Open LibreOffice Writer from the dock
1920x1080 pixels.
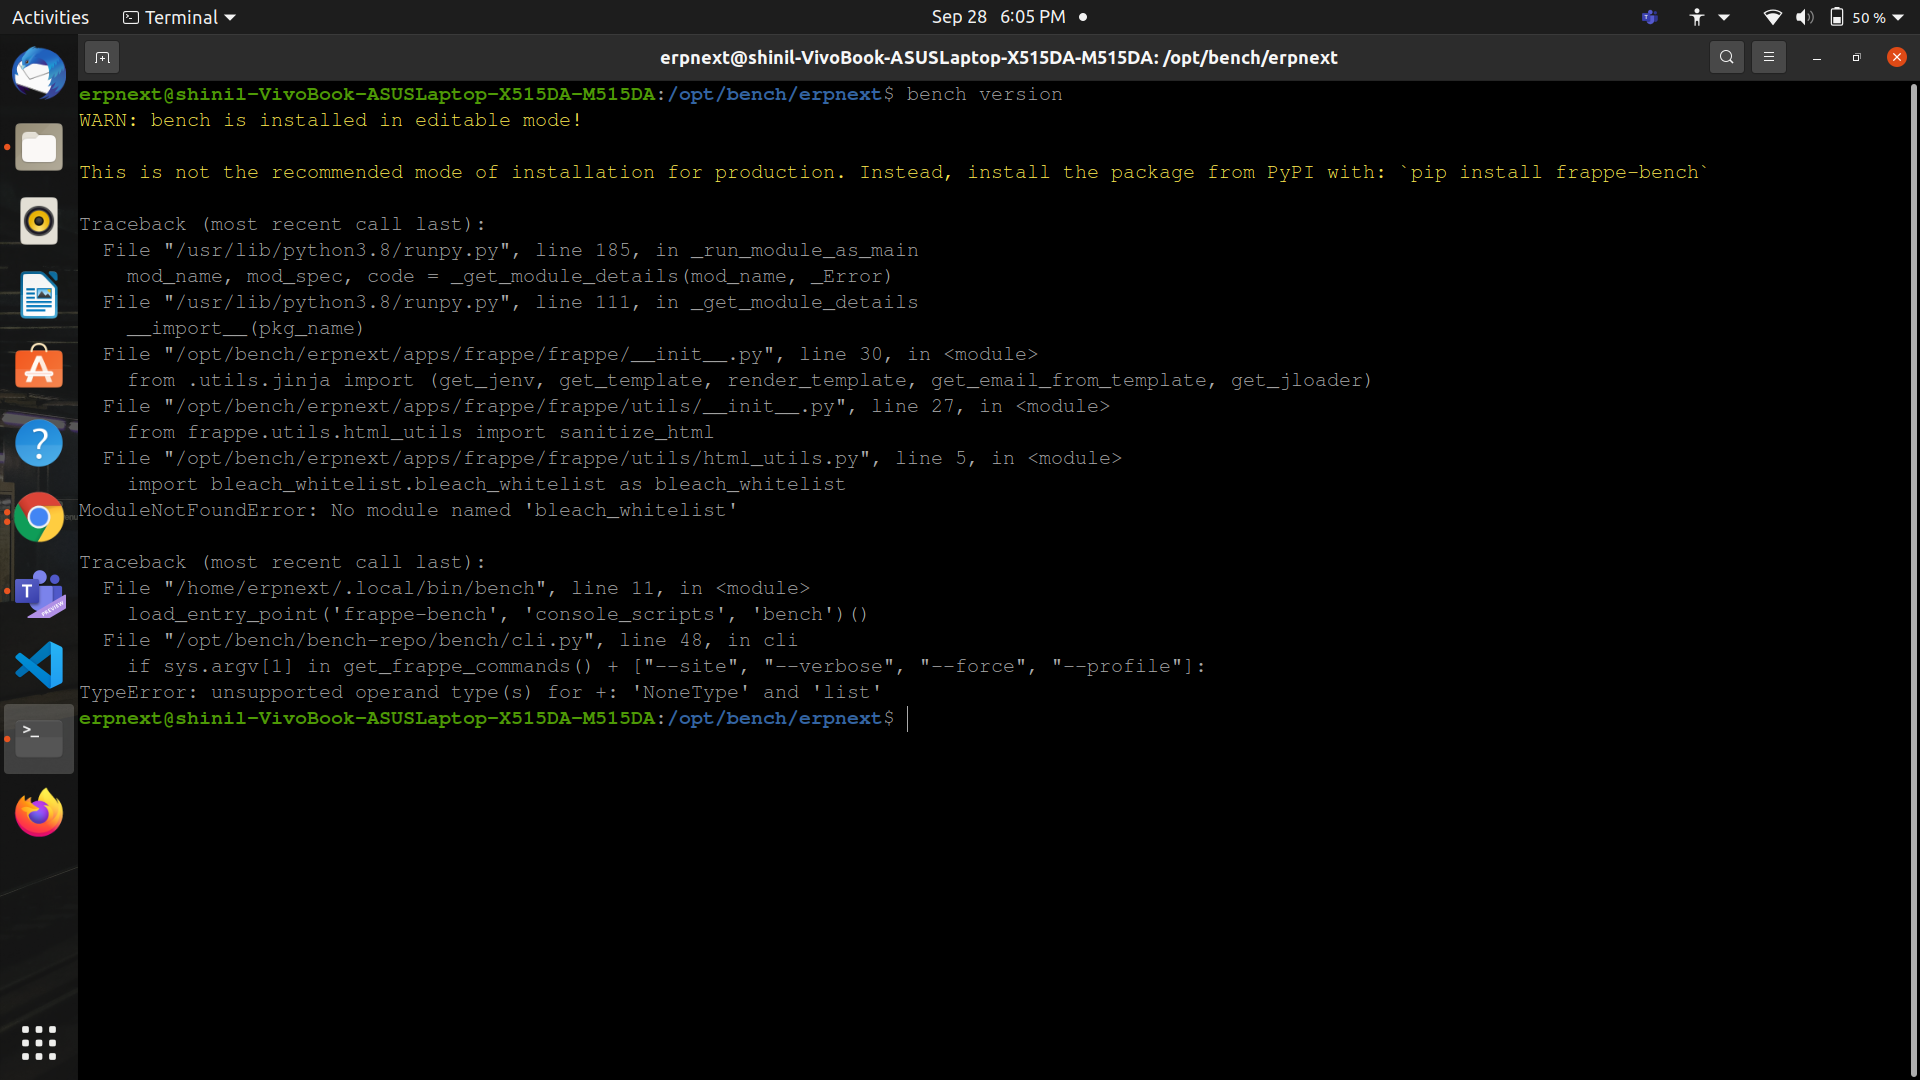[39, 295]
